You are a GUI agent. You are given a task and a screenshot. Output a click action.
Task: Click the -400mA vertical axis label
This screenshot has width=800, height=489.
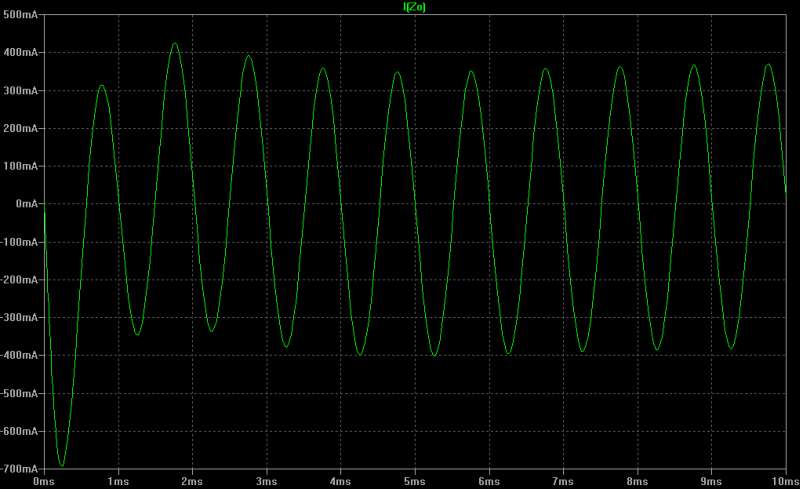[x=19, y=355]
